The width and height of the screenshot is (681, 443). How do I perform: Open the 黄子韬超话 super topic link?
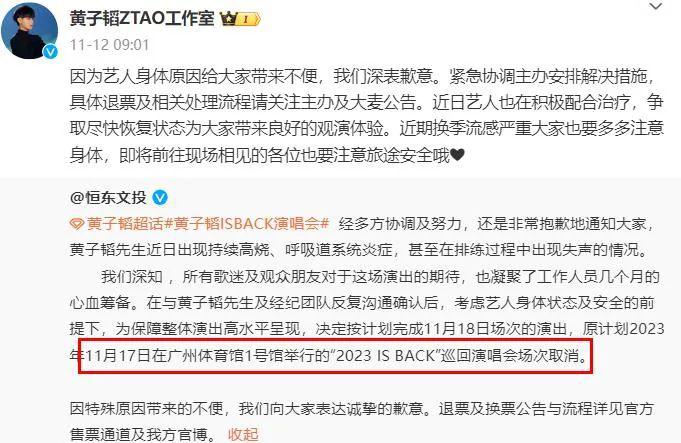click(x=125, y=224)
